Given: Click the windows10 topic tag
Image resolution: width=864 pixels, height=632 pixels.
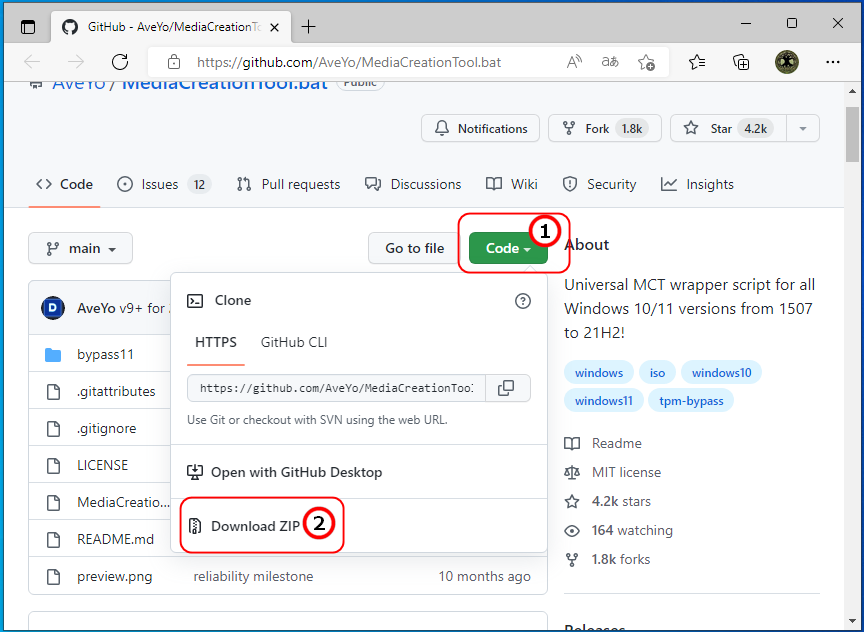Looking at the screenshot, I should [x=721, y=373].
